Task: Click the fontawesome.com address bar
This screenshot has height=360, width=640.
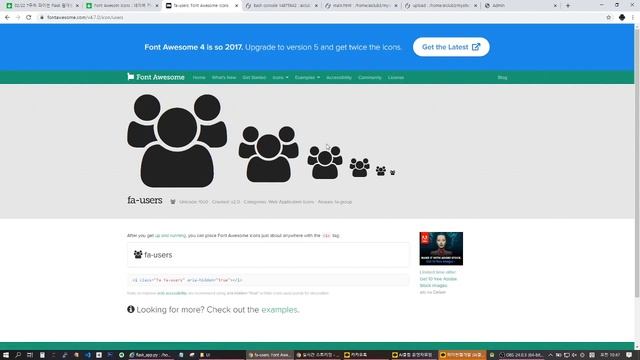Action: point(322,18)
